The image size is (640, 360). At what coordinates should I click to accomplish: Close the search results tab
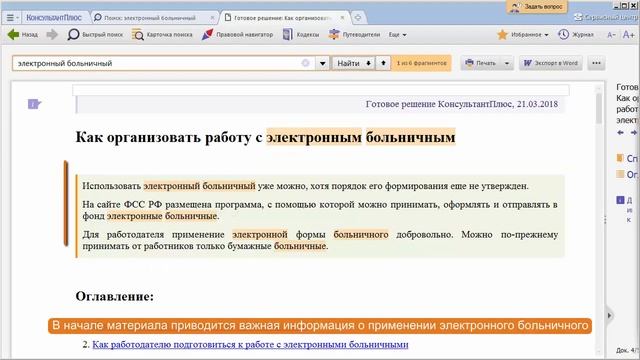[212, 18]
